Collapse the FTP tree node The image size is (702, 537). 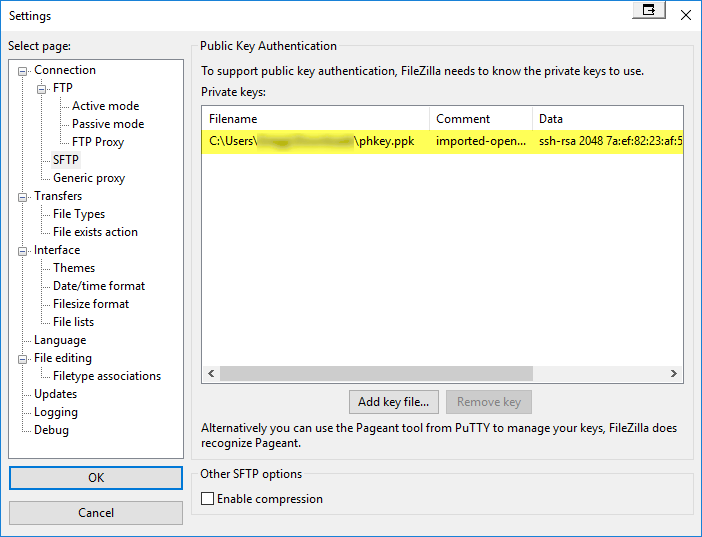pyautogui.click(x=43, y=88)
